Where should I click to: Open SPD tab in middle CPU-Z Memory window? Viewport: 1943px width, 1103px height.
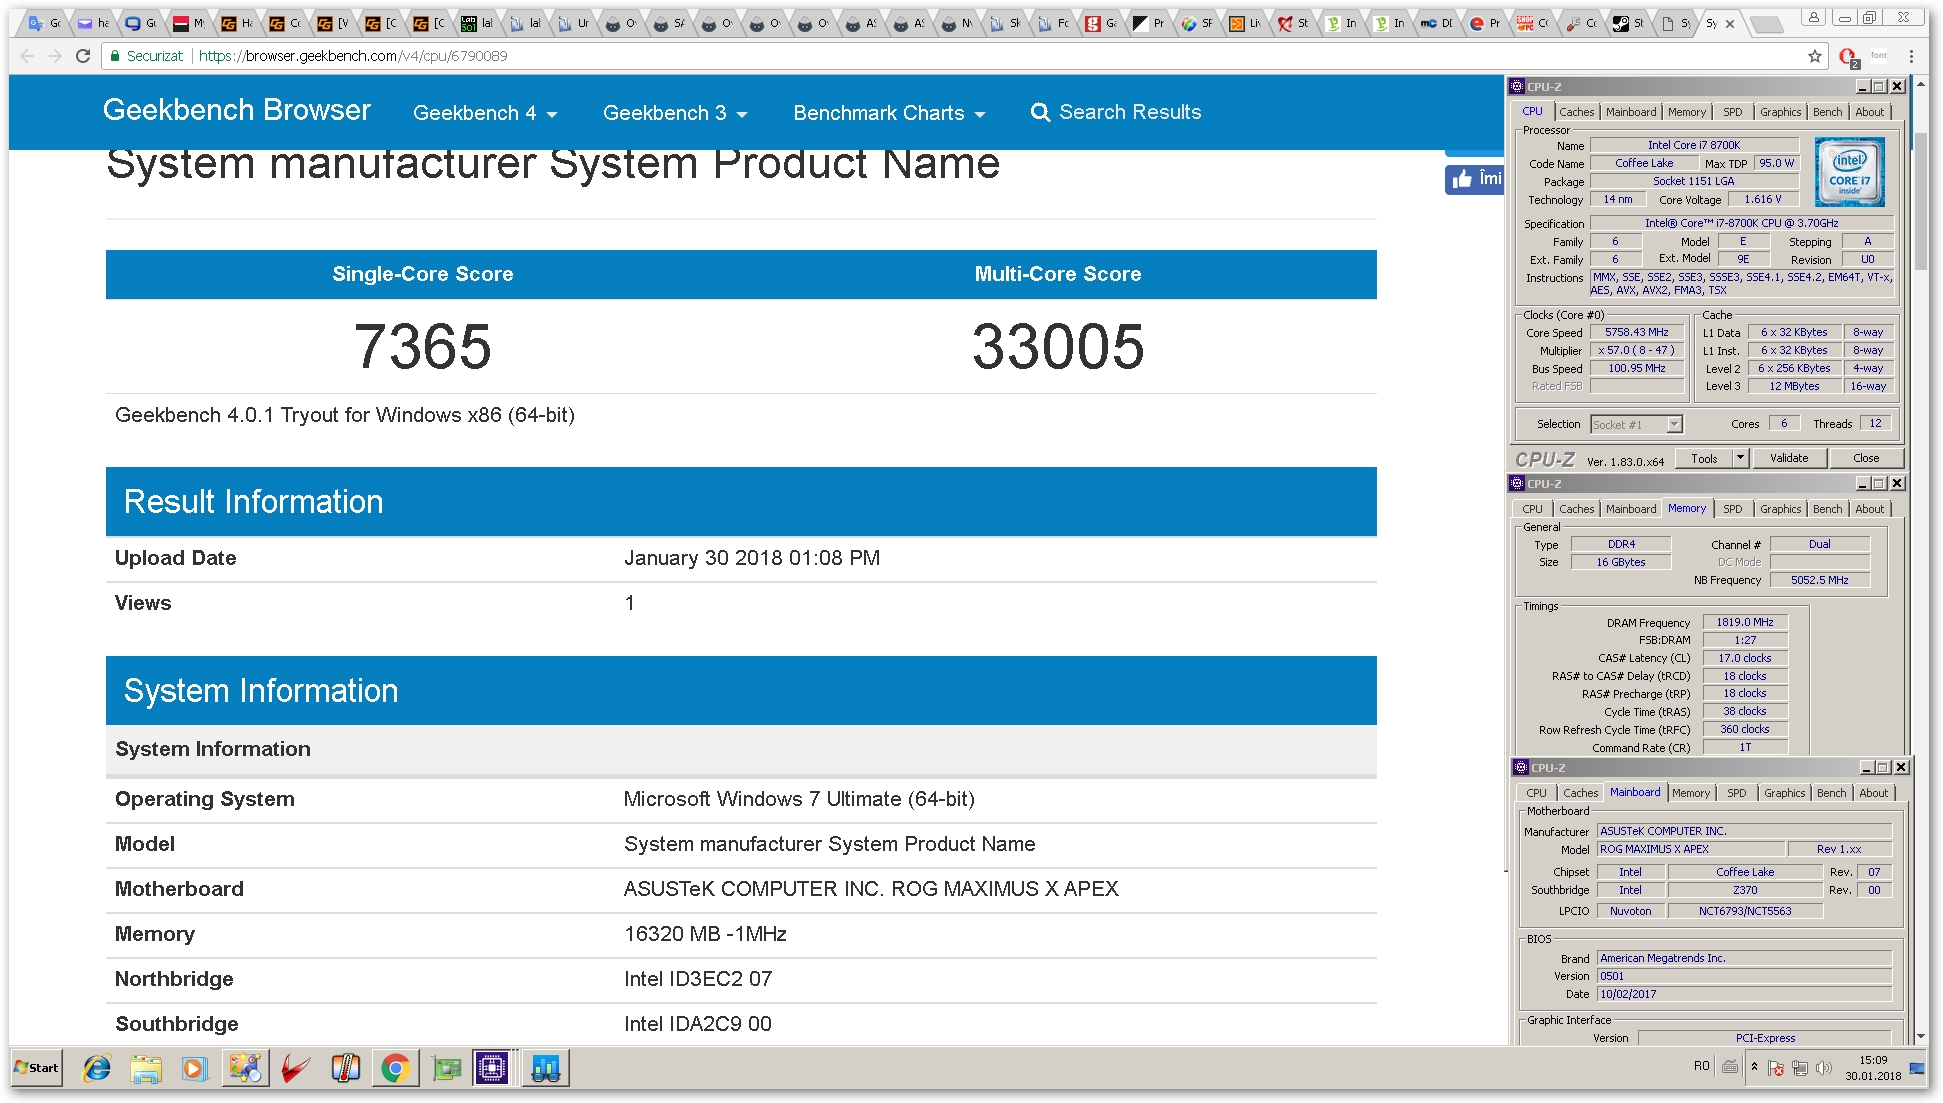click(1733, 509)
